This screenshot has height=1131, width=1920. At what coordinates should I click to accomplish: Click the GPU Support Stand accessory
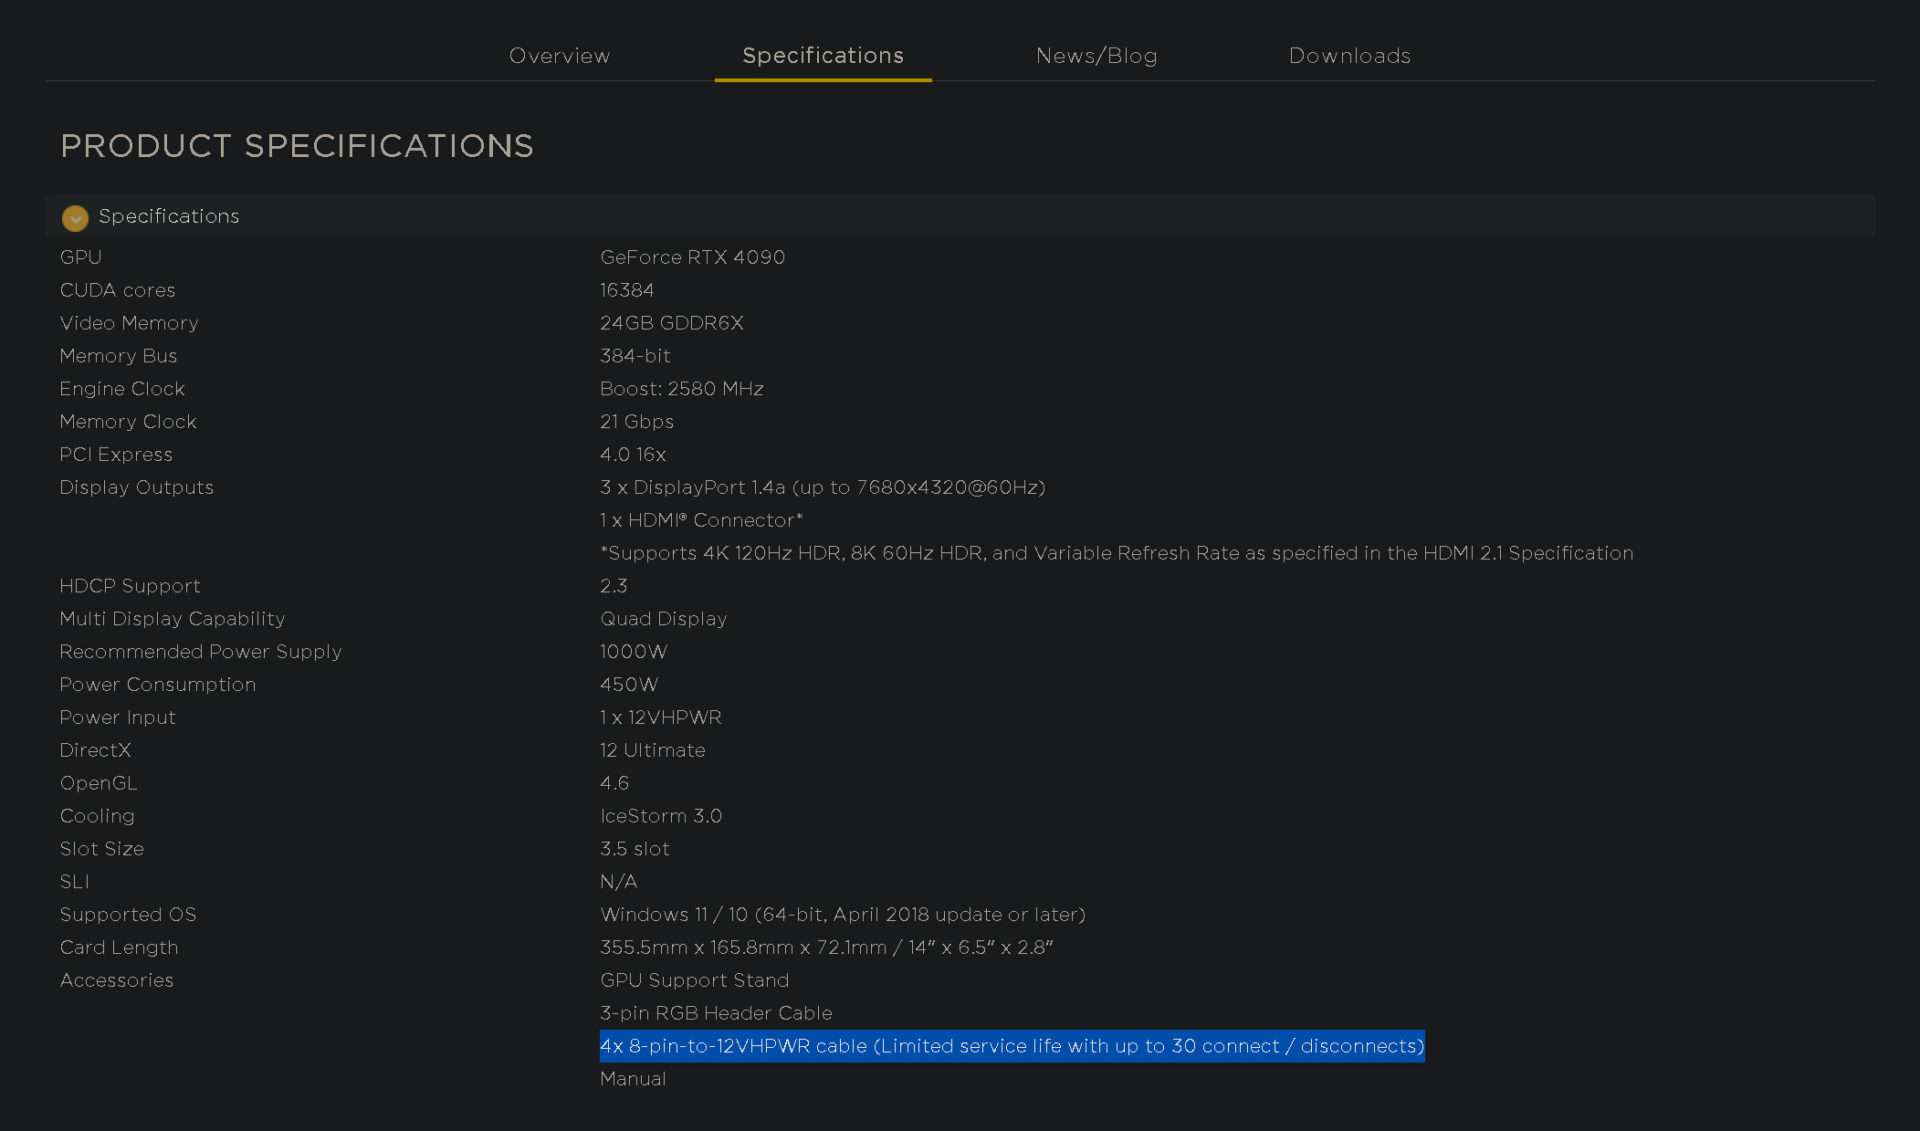[694, 980]
